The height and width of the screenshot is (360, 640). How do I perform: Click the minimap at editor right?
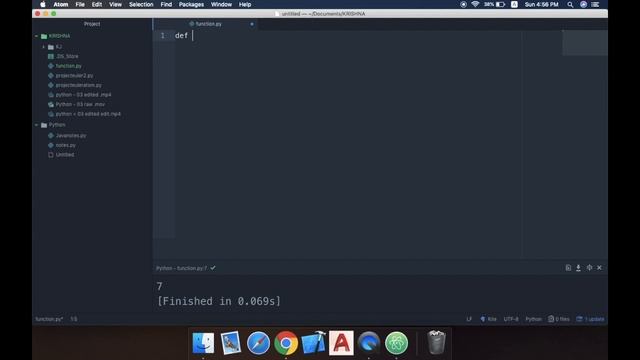(585, 42)
